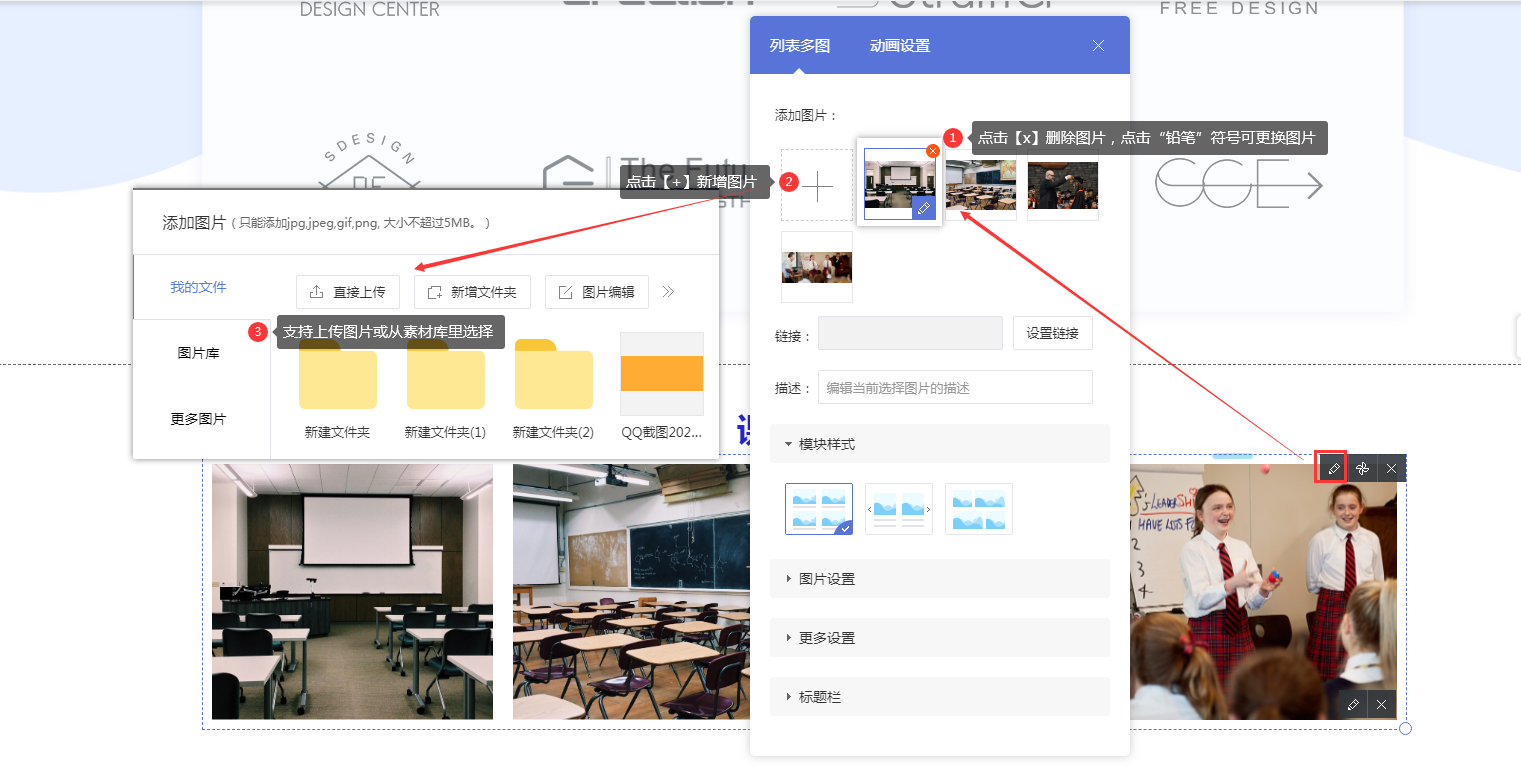The width and height of the screenshot is (1521, 776).
Task: Click the classroom desks image in page
Action: click(630, 591)
